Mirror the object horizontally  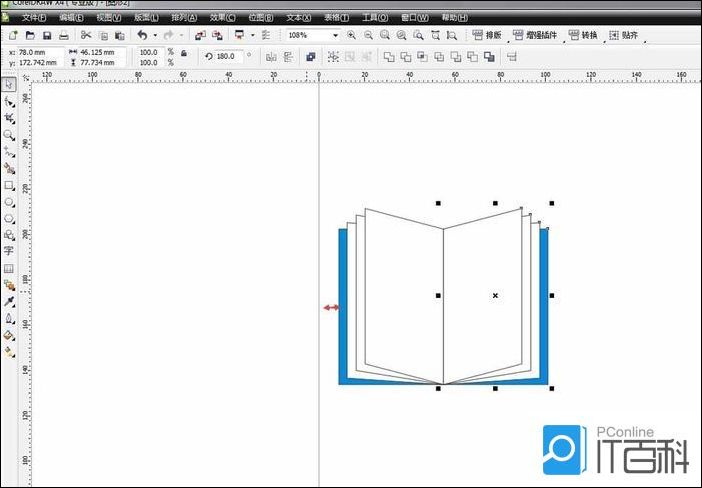(x=271, y=57)
